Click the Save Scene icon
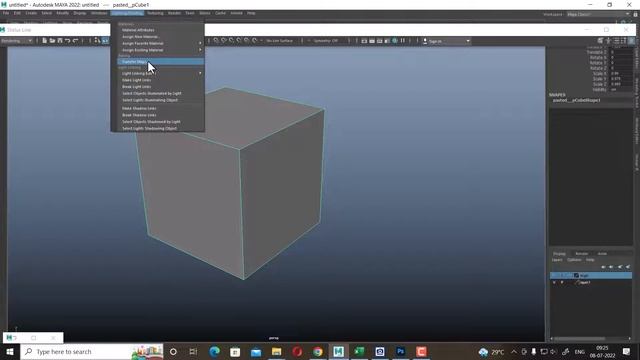This screenshot has height=360, width=640. click(x=60, y=41)
